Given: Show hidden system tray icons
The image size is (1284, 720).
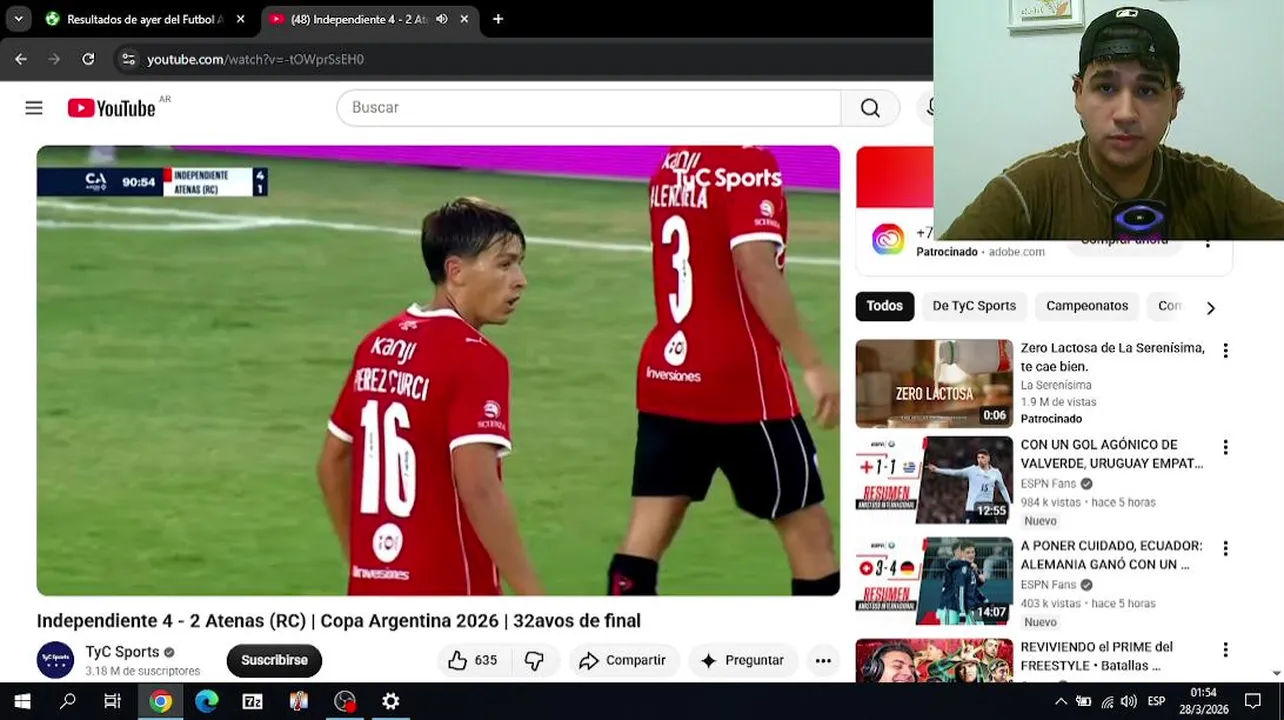Looking at the screenshot, I should (1061, 701).
